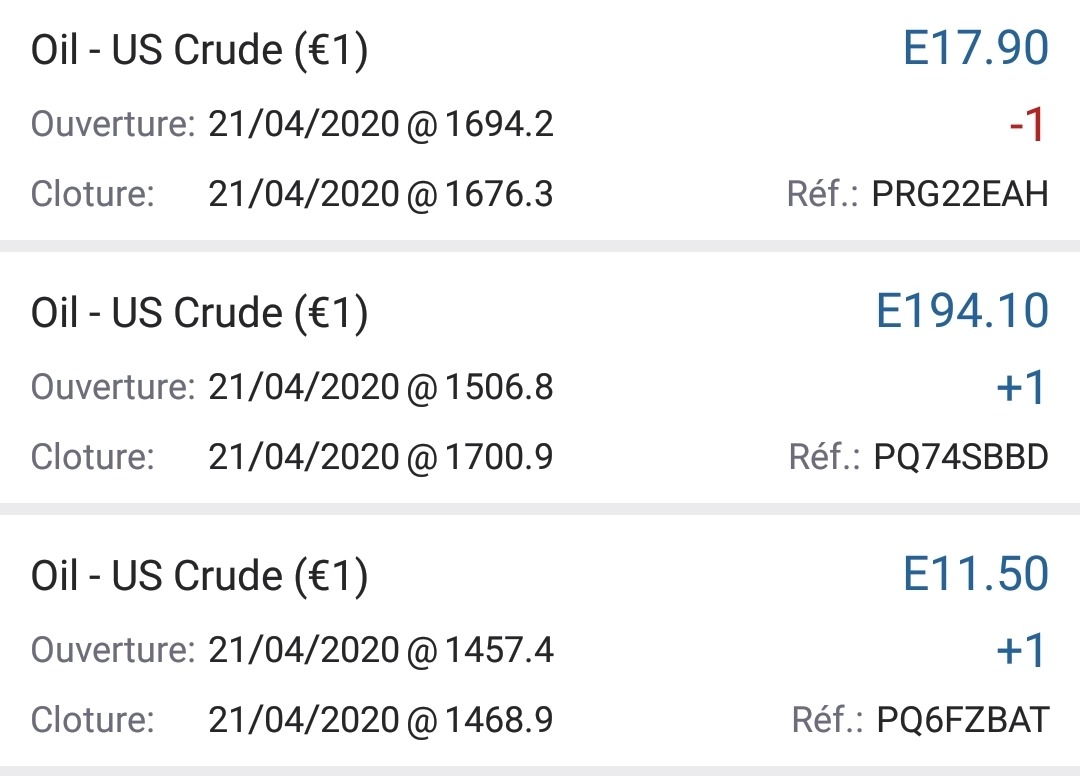Viewport: 1080px width, 776px height.
Task: Click the opening price 1457.4 line
Action: [x=380, y=651]
